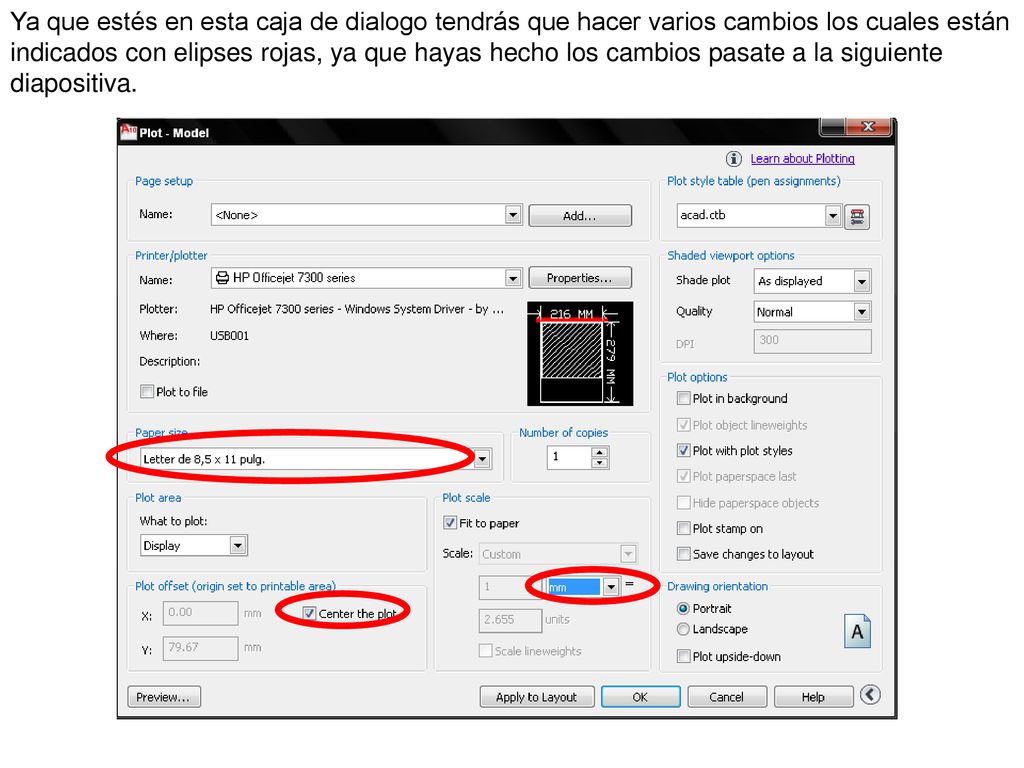Click the Cancel button
Screen dimensions: 1024x768
tap(726, 697)
